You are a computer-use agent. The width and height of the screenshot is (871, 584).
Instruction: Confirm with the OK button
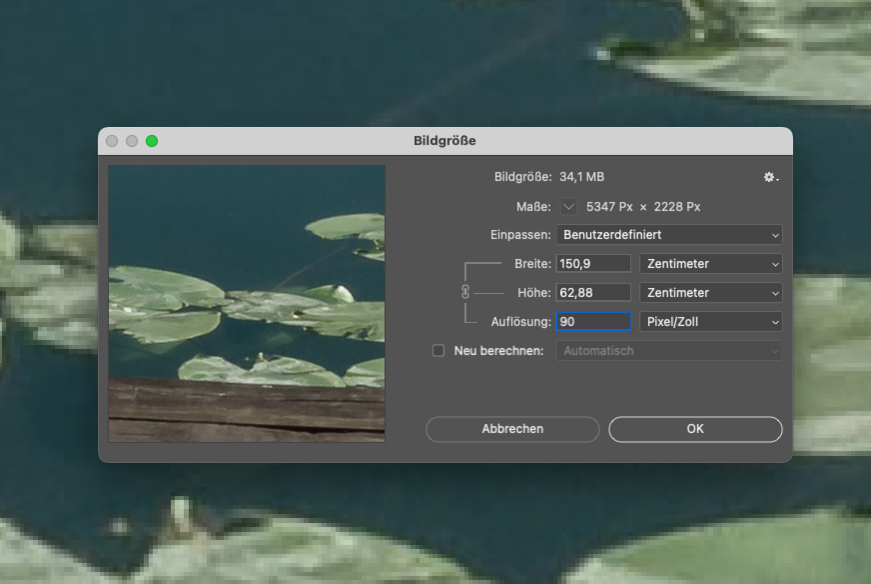click(695, 429)
